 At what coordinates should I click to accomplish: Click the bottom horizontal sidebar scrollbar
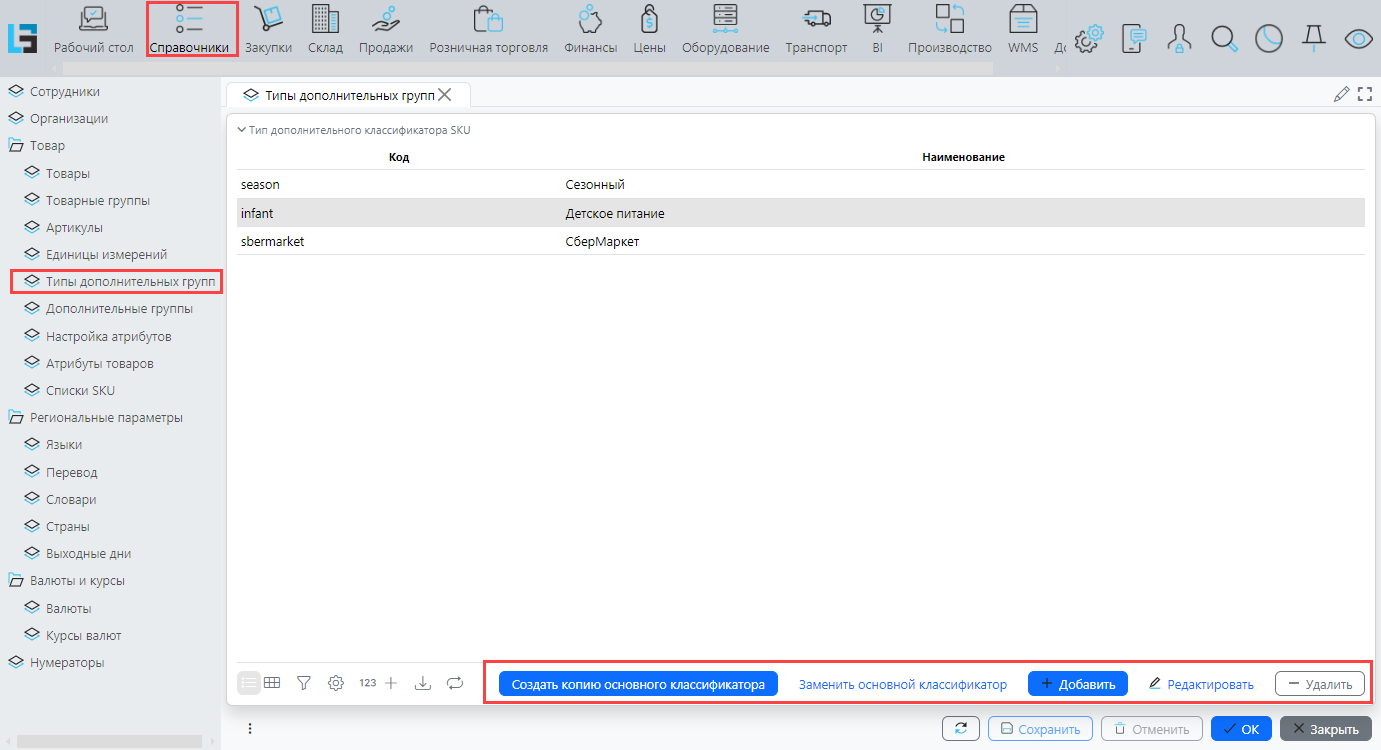pyautogui.click(x=110, y=741)
